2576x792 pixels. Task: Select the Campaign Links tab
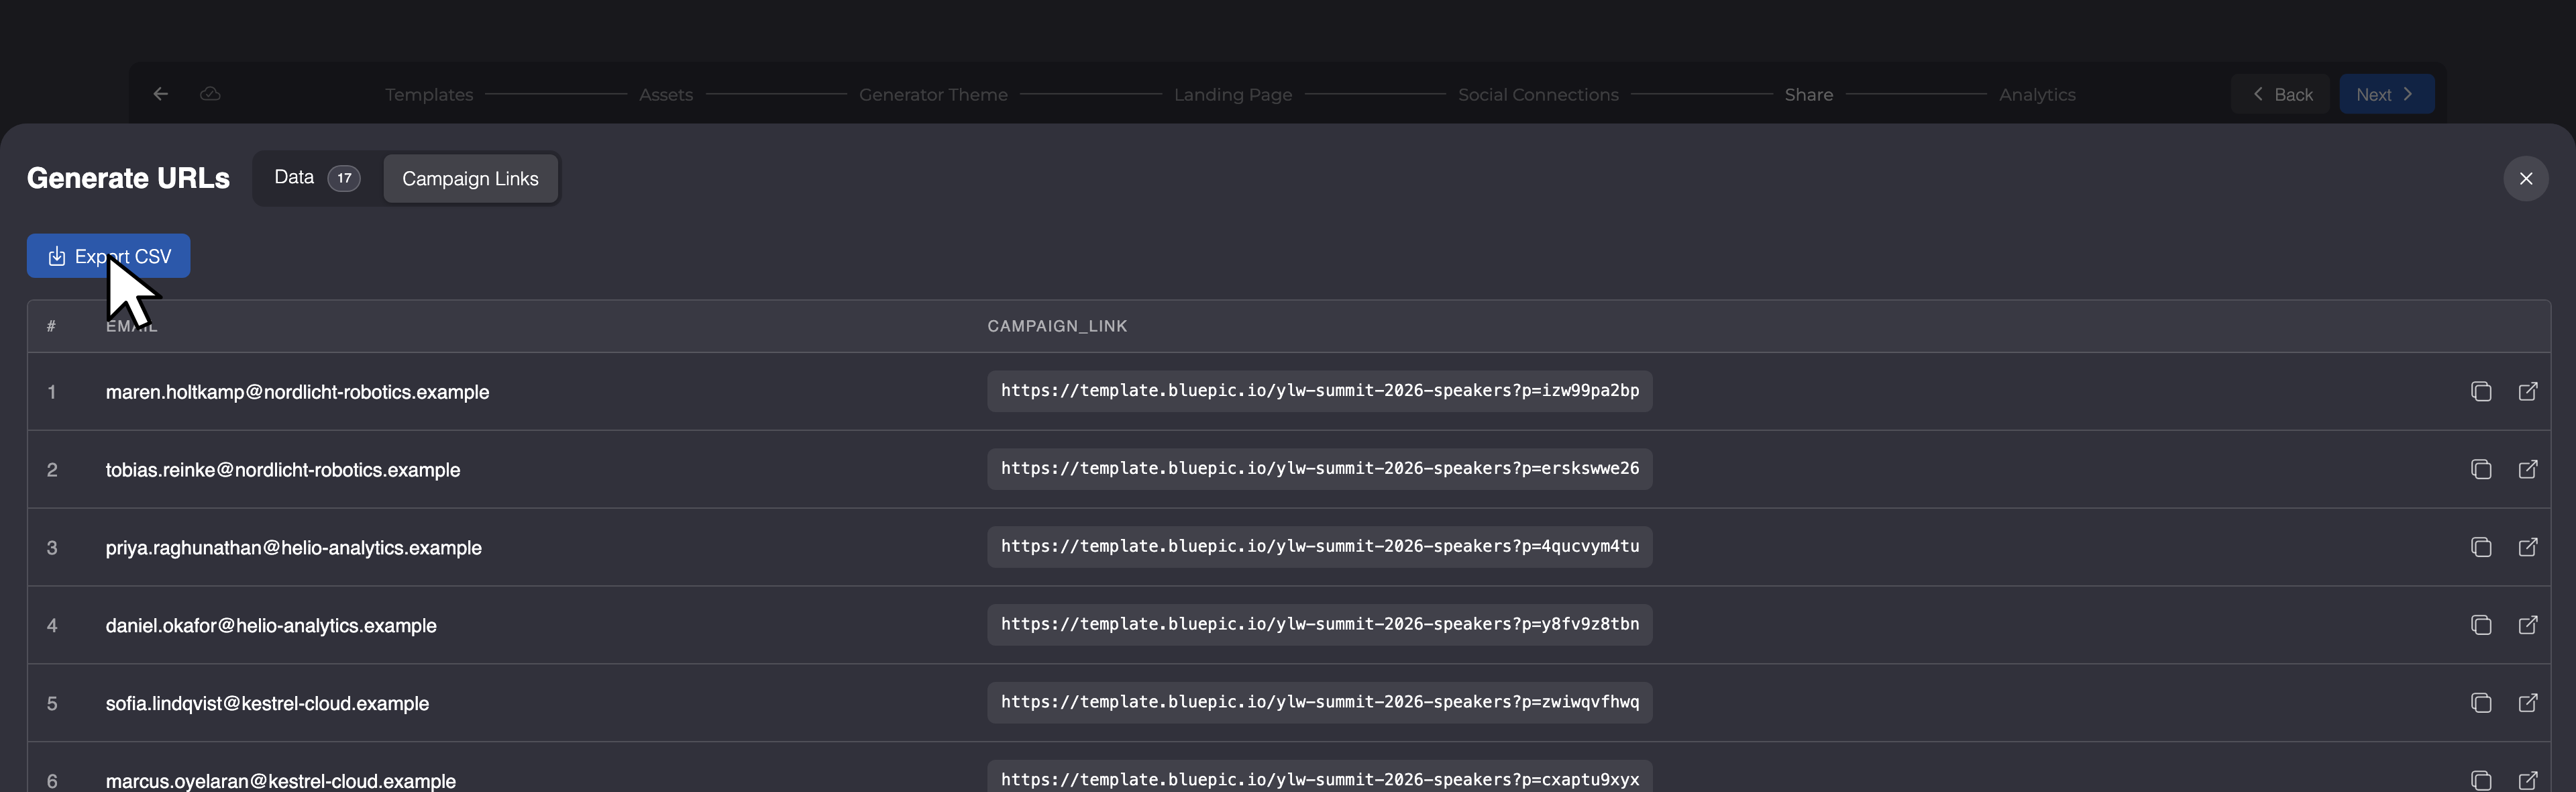point(470,179)
